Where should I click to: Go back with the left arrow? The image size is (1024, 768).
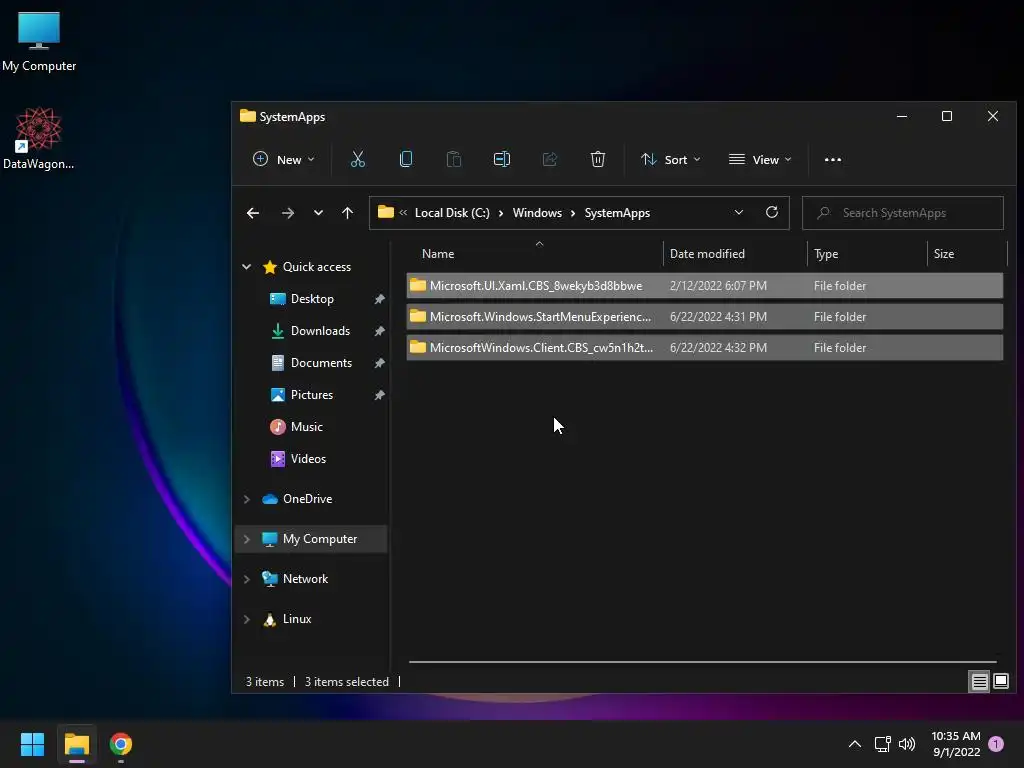coord(253,213)
